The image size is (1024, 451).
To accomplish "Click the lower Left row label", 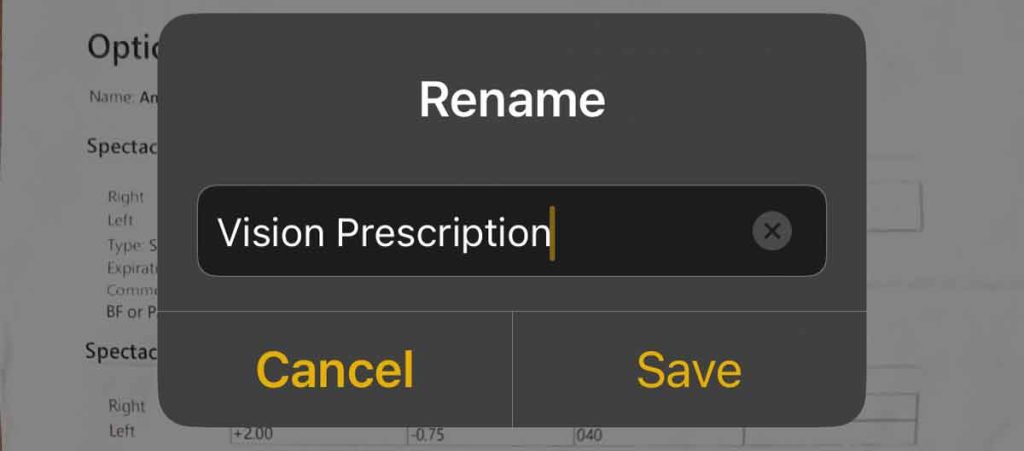I will point(121,431).
